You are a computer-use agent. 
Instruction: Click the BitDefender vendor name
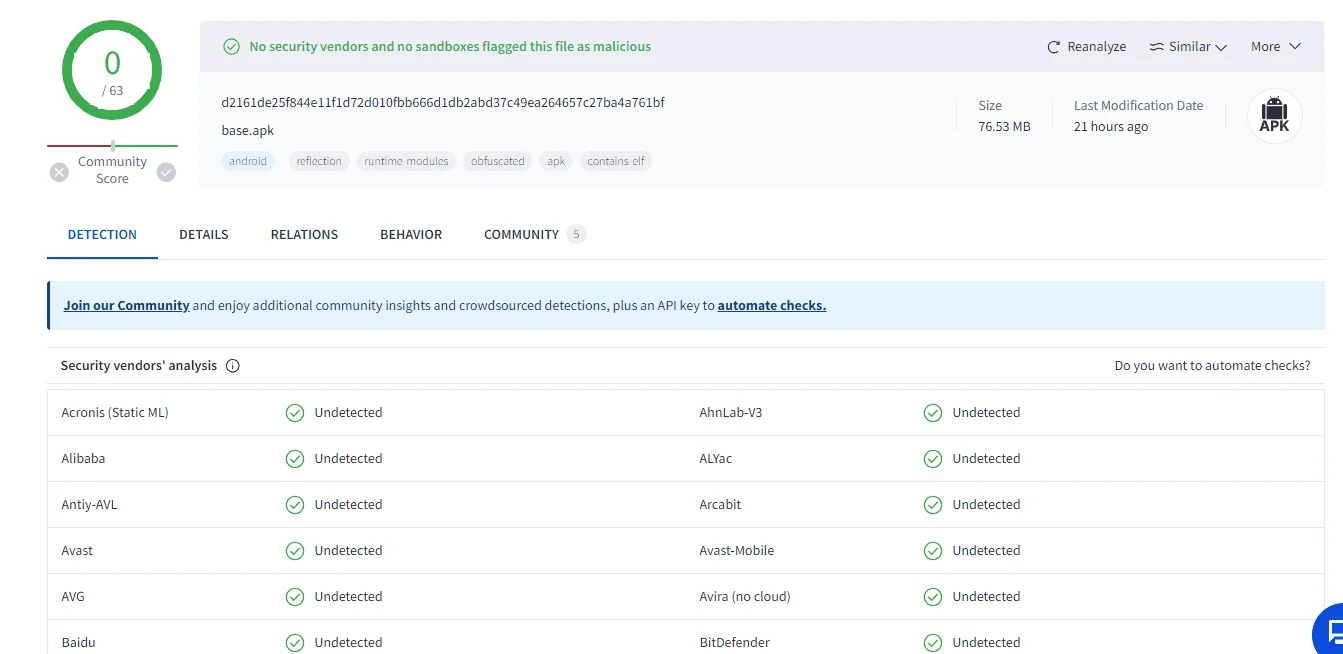click(x=735, y=643)
